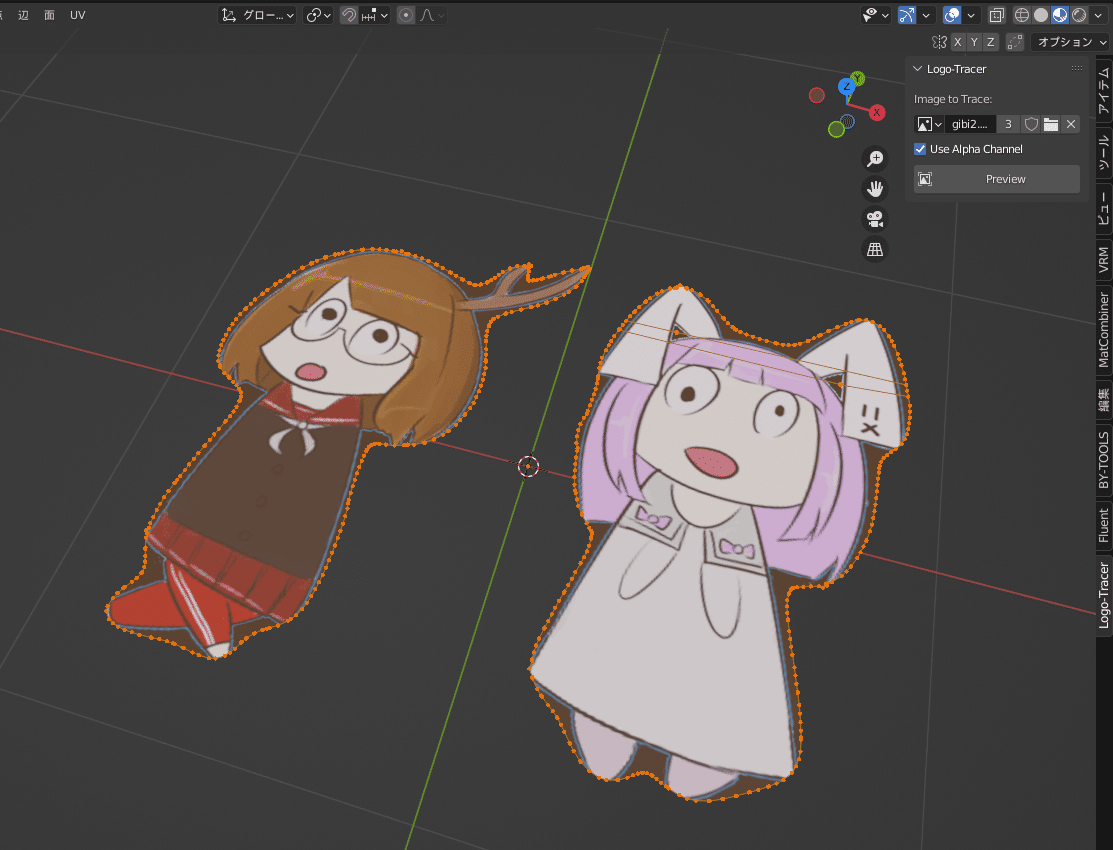Select material preview viewport shading
1113x850 pixels.
tap(1060, 15)
